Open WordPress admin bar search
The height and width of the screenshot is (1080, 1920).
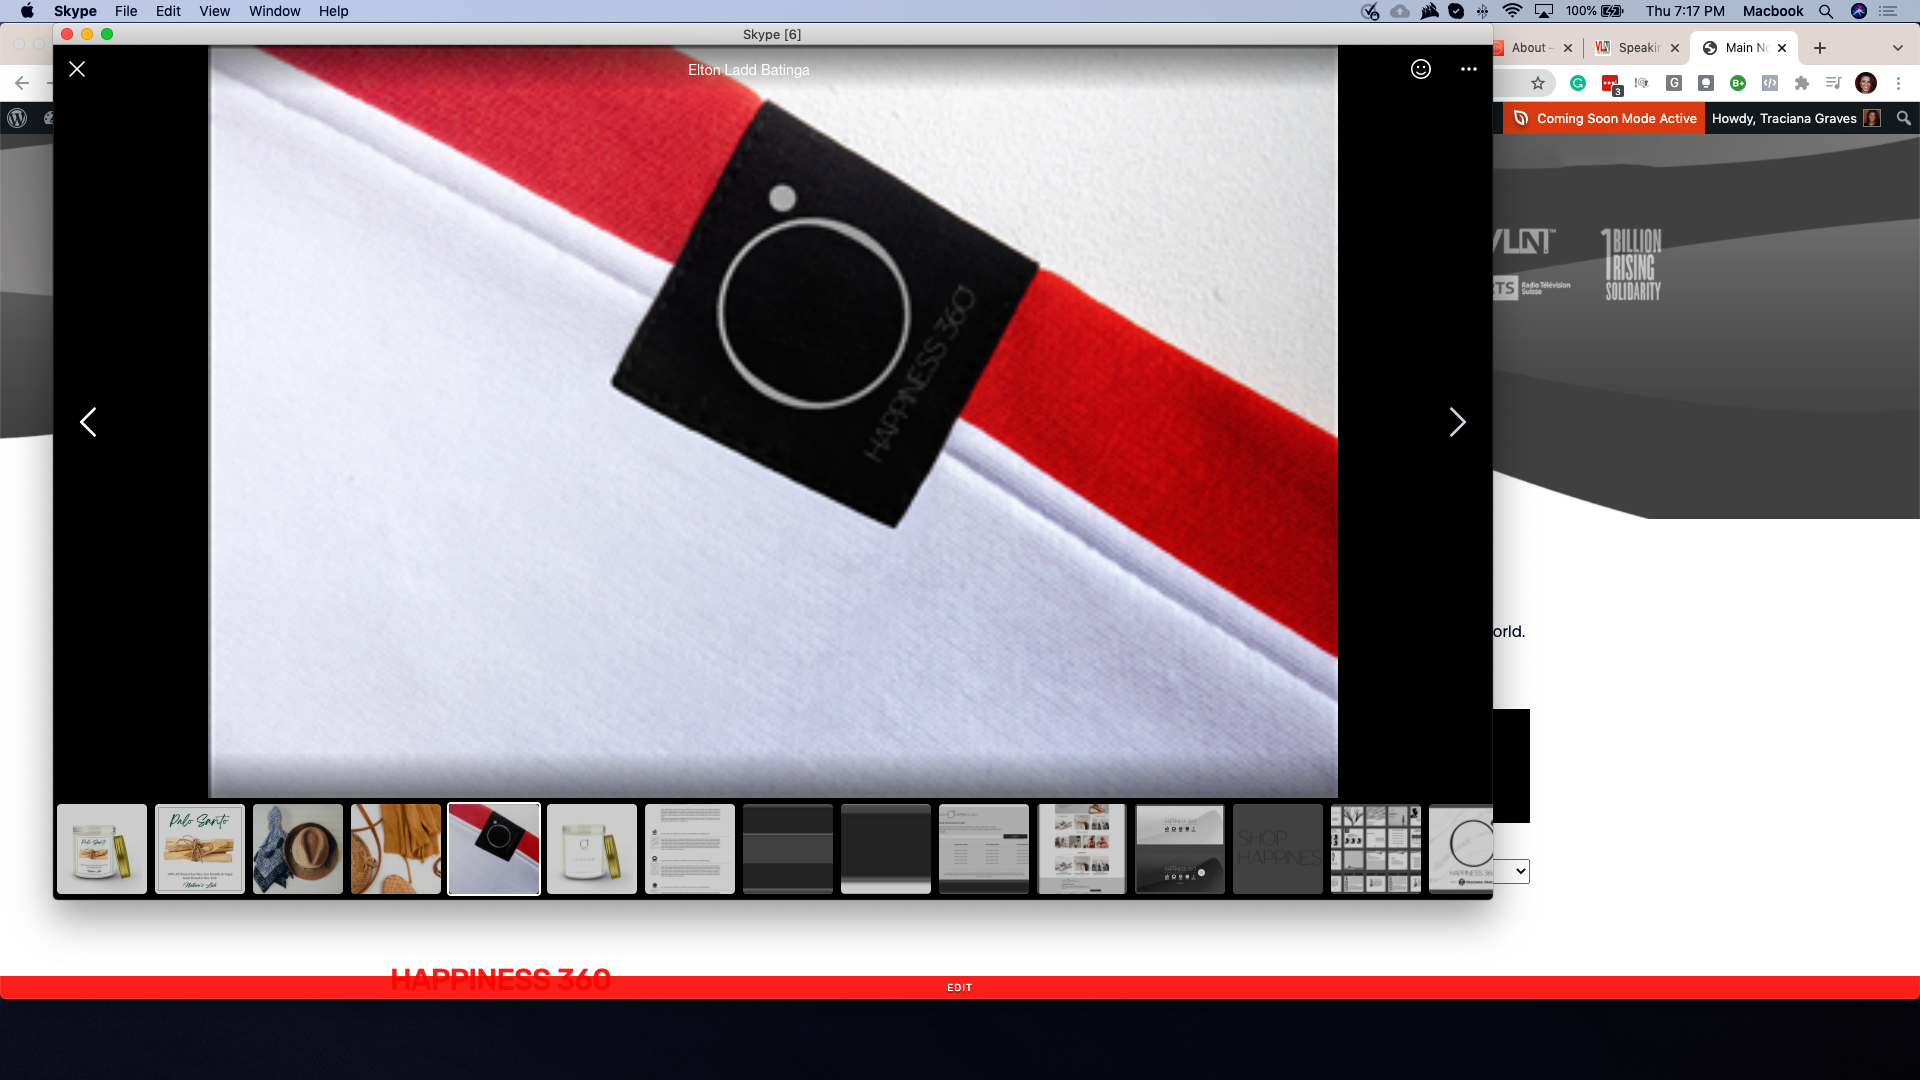(x=1904, y=118)
